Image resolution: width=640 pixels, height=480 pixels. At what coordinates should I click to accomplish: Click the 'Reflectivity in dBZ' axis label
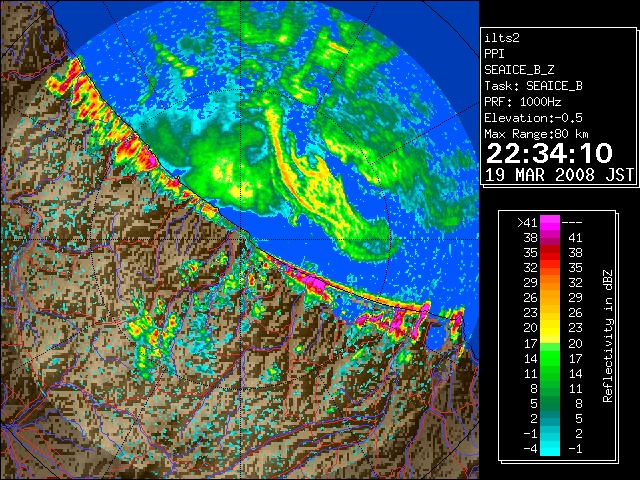coord(608,336)
